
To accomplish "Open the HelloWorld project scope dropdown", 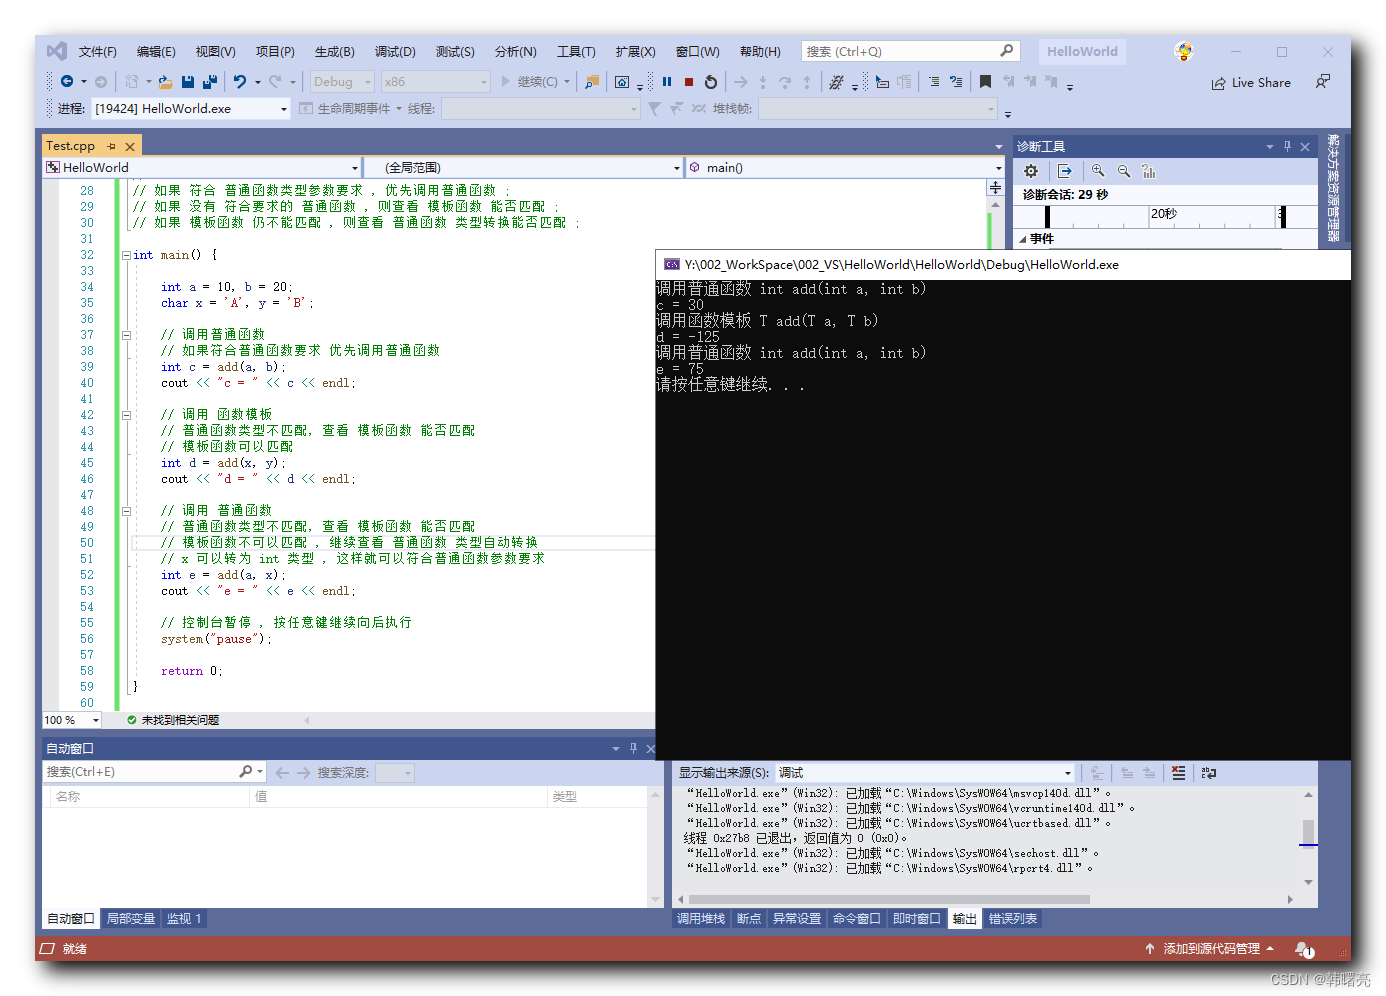I will [x=201, y=167].
